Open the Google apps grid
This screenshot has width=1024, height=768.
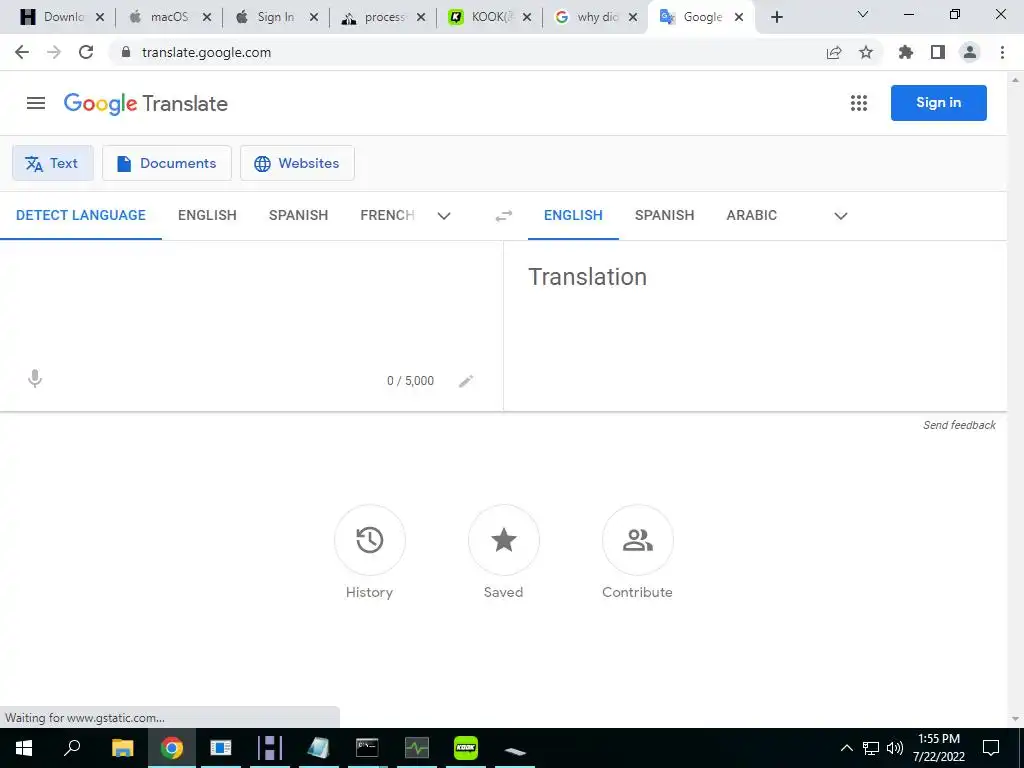click(x=859, y=103)
